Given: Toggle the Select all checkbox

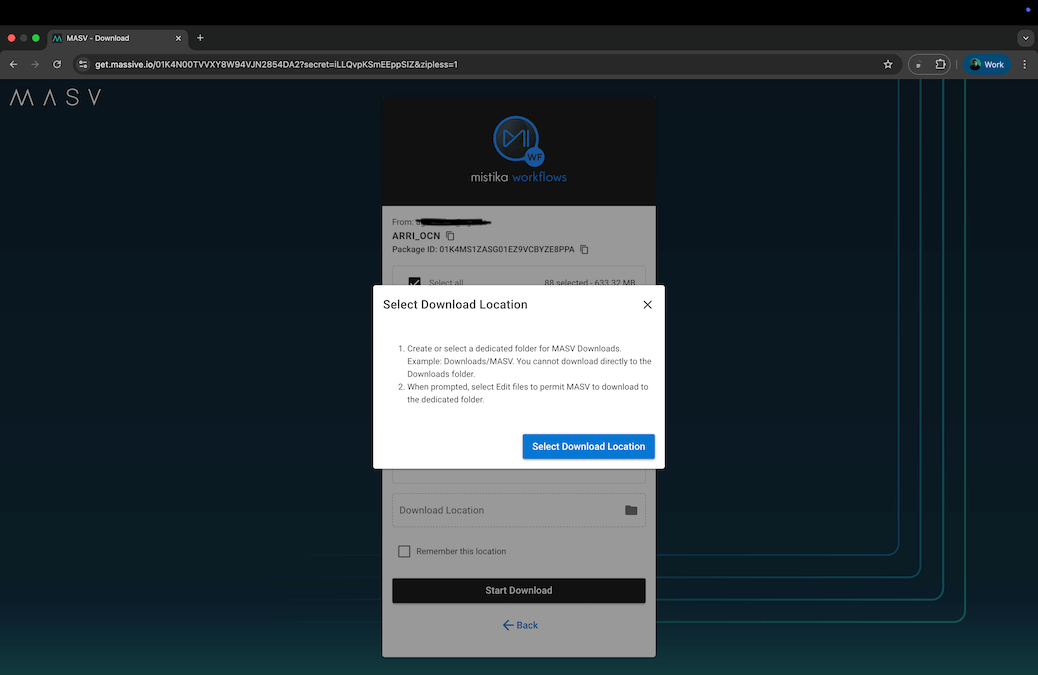Looking at the screenshot, I should point(414,282).
